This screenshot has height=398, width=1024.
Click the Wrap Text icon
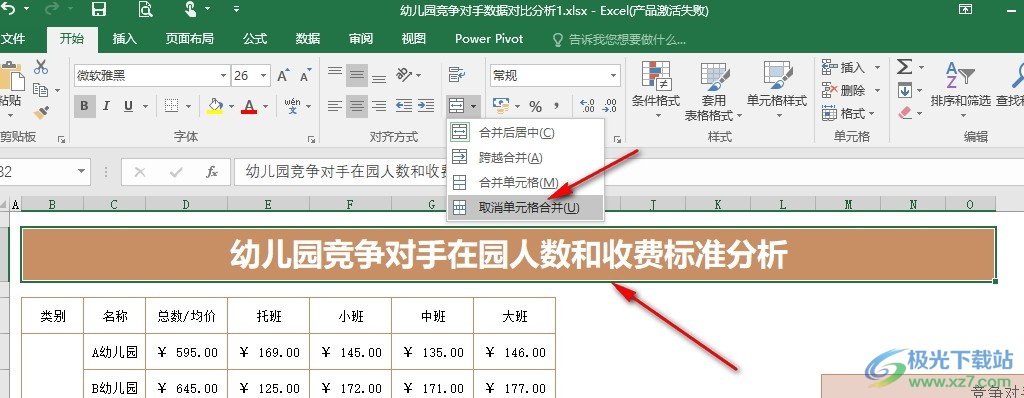[455, 75]
